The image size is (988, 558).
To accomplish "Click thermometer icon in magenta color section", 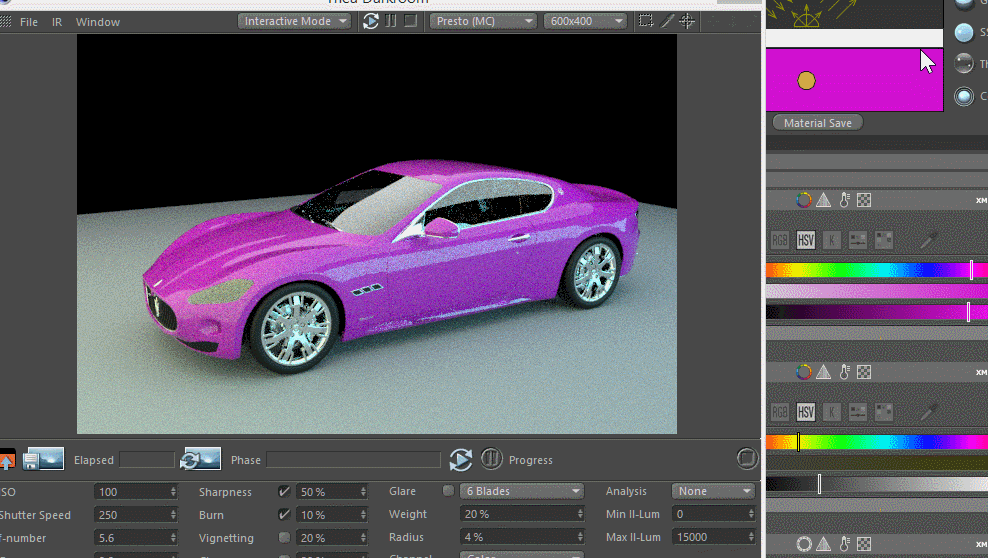I will [x=844, y=200].
